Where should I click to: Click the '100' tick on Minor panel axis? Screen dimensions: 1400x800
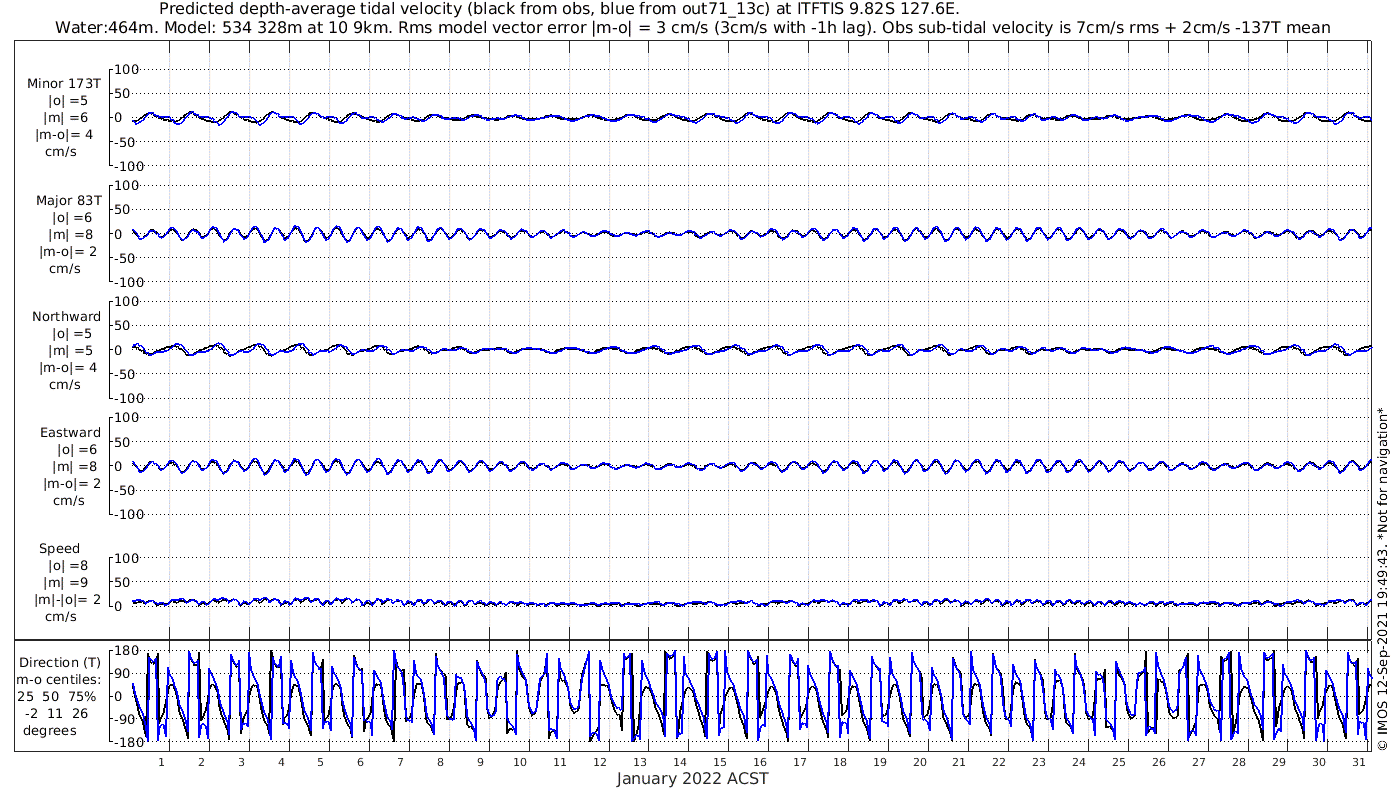[127, 69]
